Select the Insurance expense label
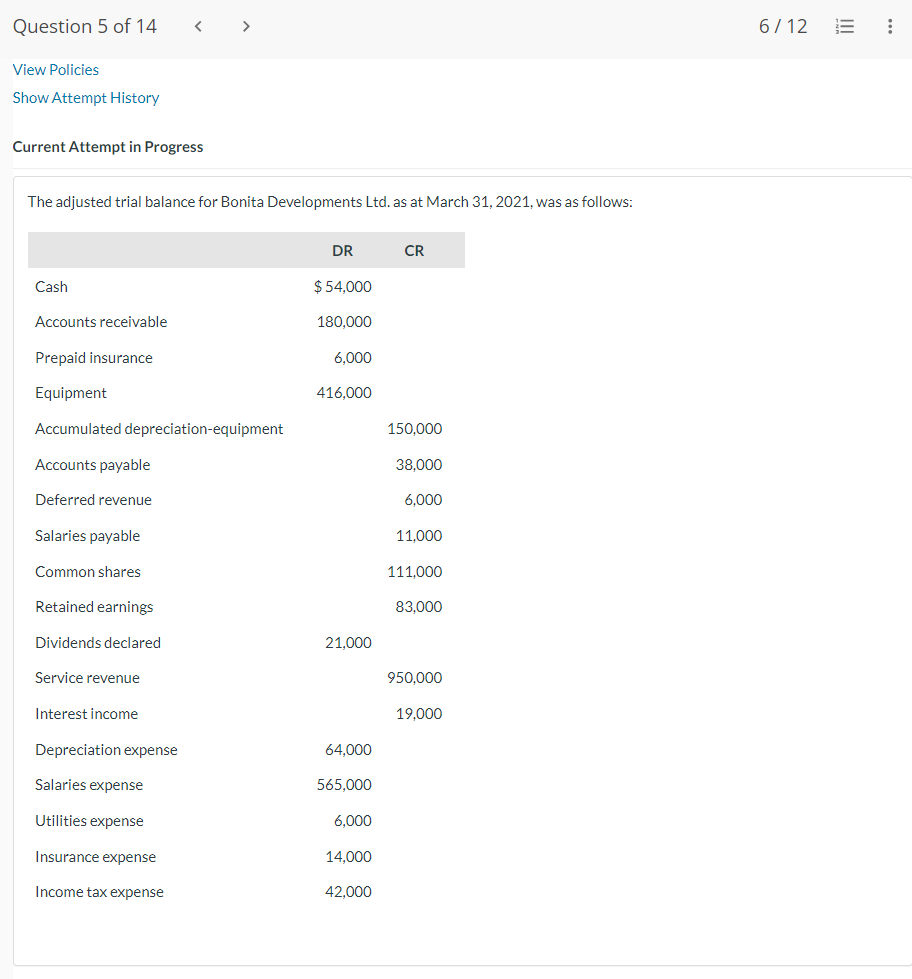912x979 pixels. coord(96,857)
